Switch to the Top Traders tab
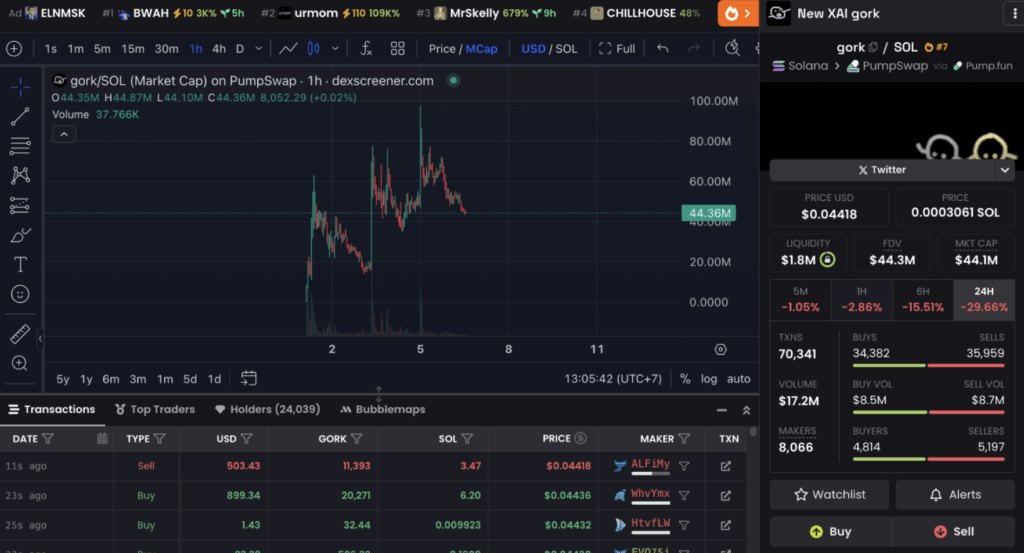Image resolution: width=1024 pixels, height=553 pixels. pyautogui.click(x=154, y=409)
